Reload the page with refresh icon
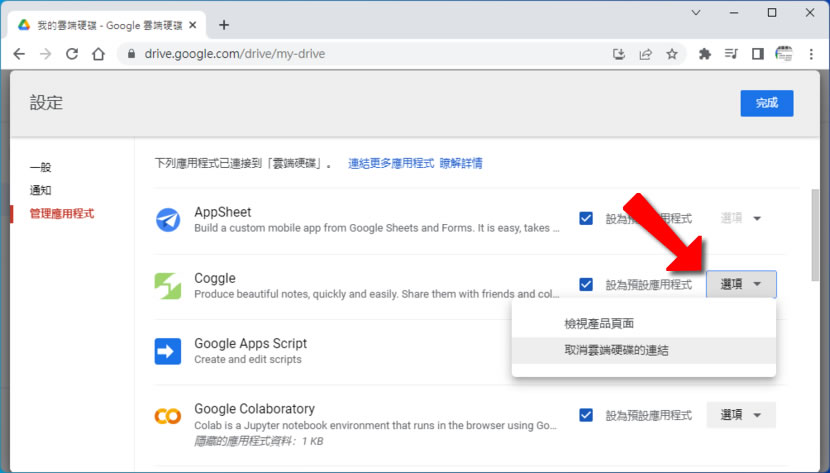Image resolution: width=830 pixels, height=473 pixels. 72,54
